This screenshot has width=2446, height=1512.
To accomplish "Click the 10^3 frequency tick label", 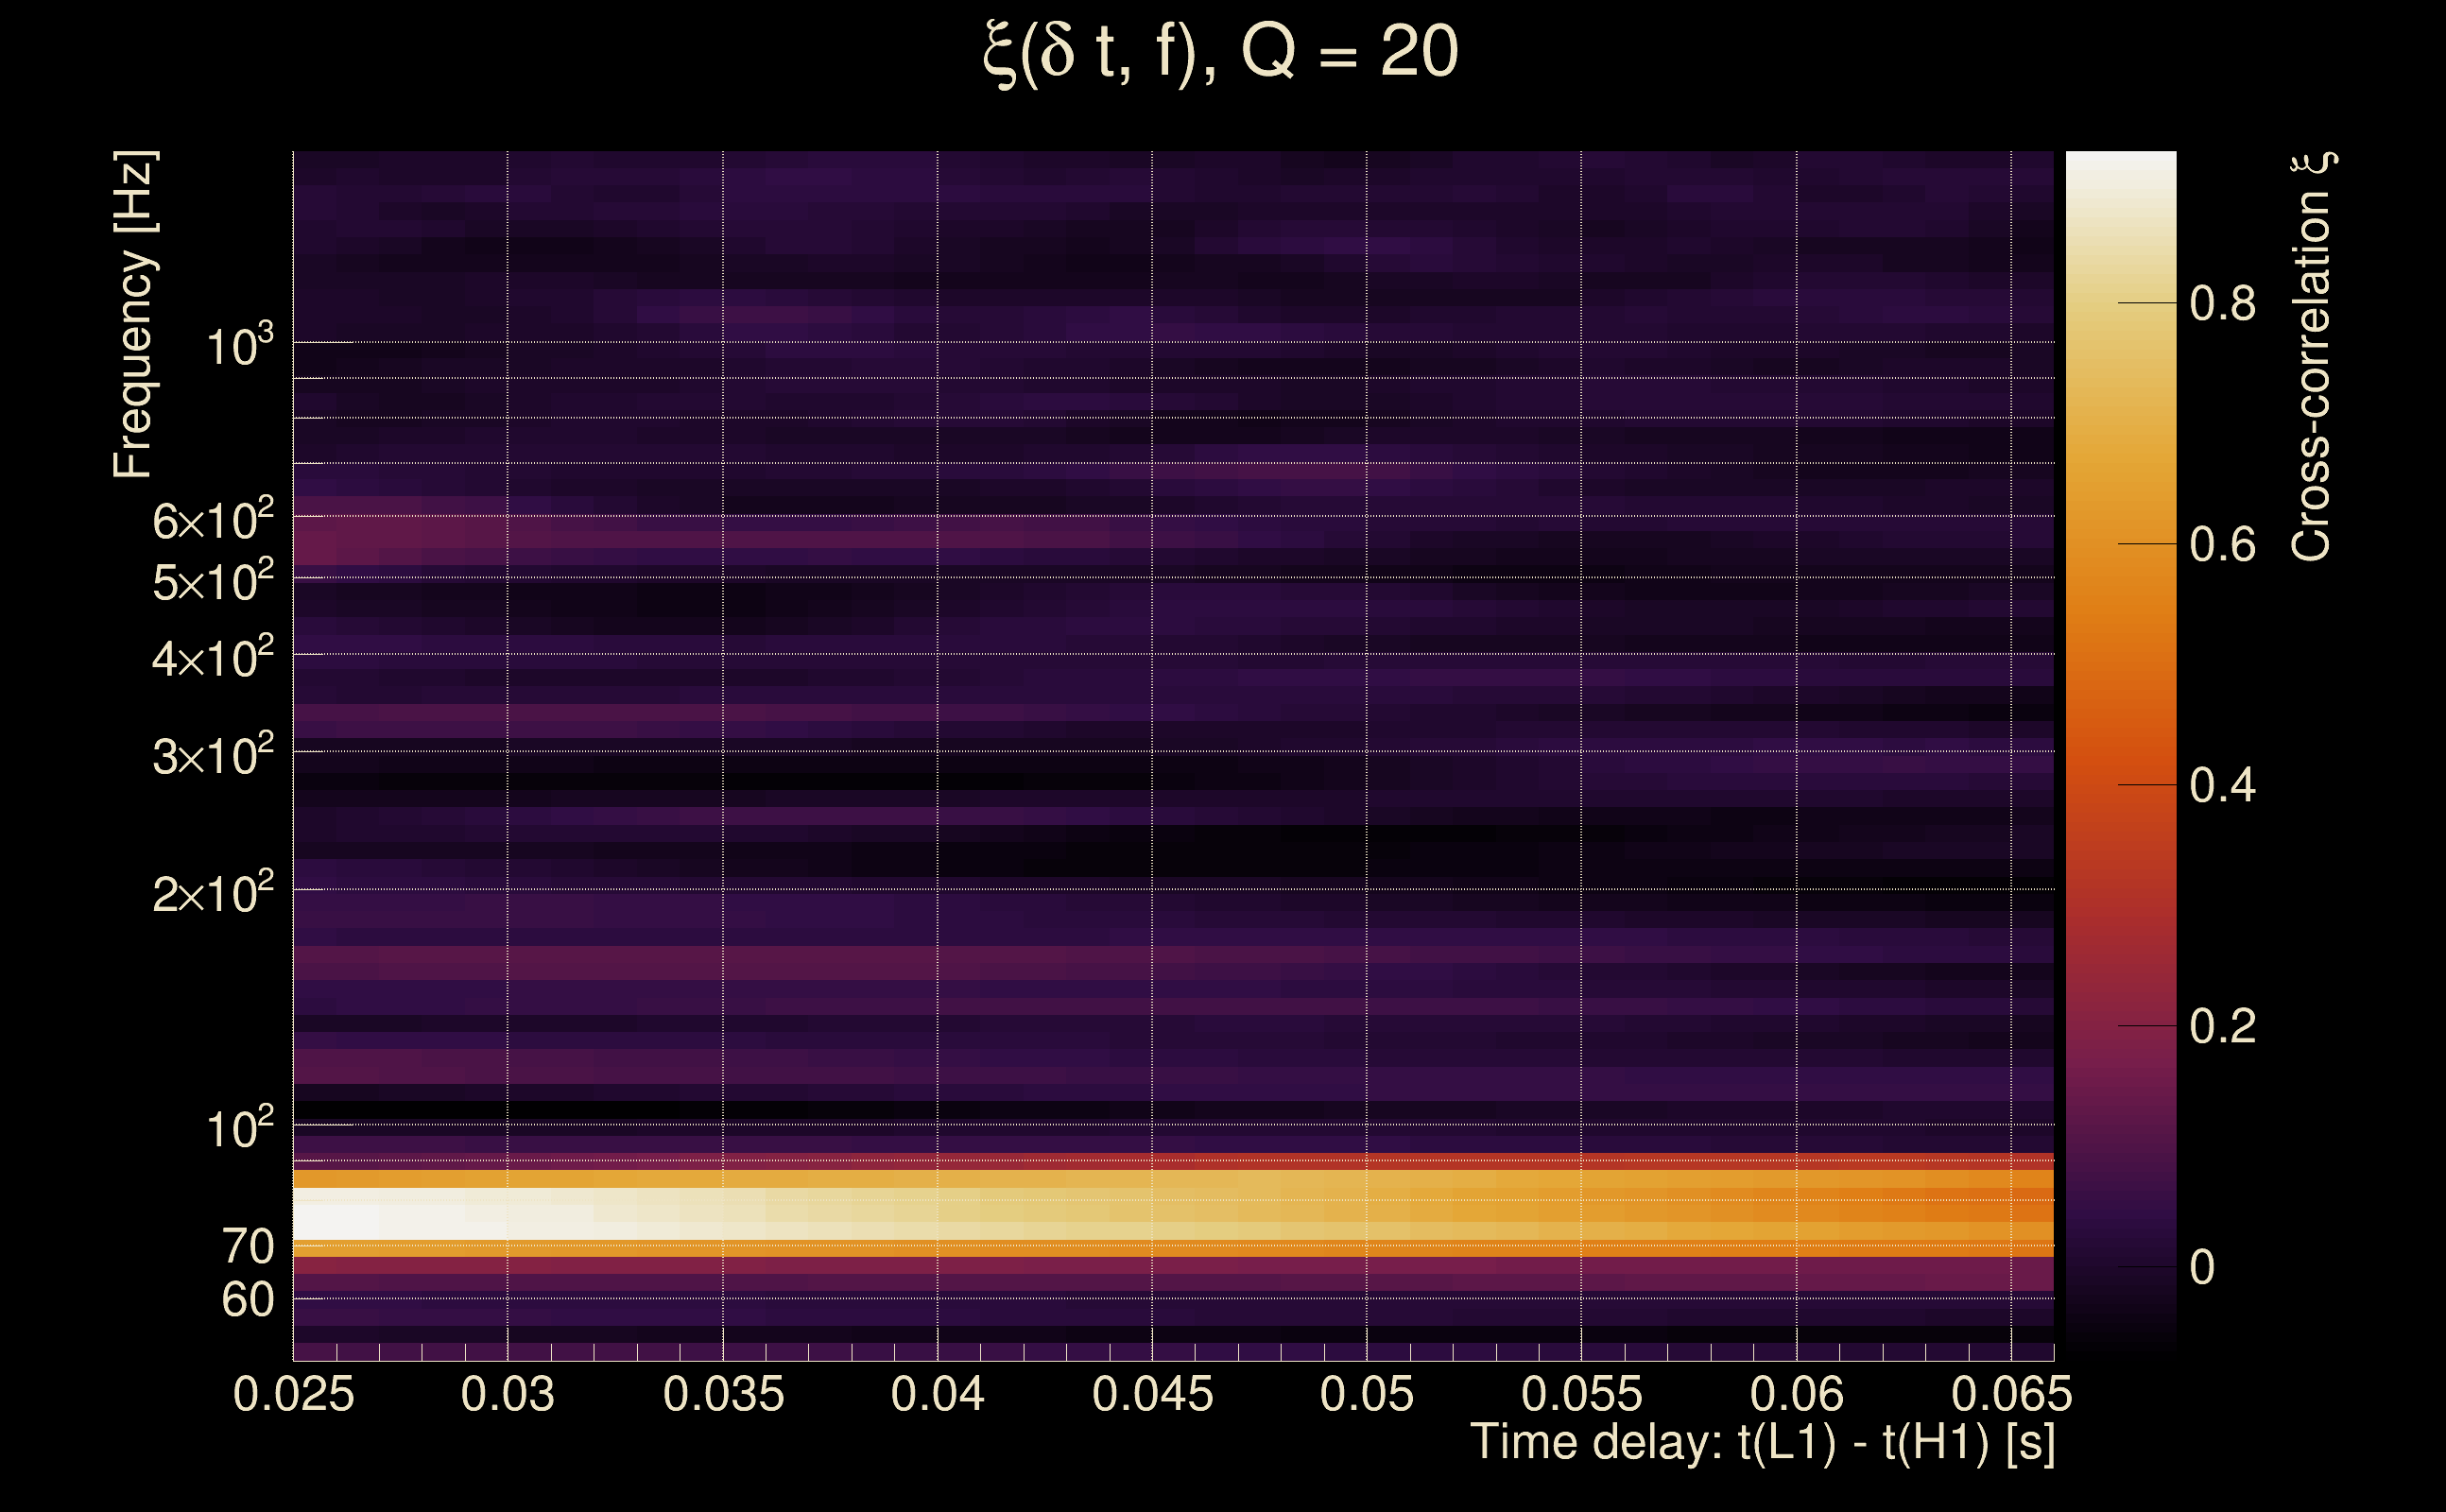I will 238,346.
